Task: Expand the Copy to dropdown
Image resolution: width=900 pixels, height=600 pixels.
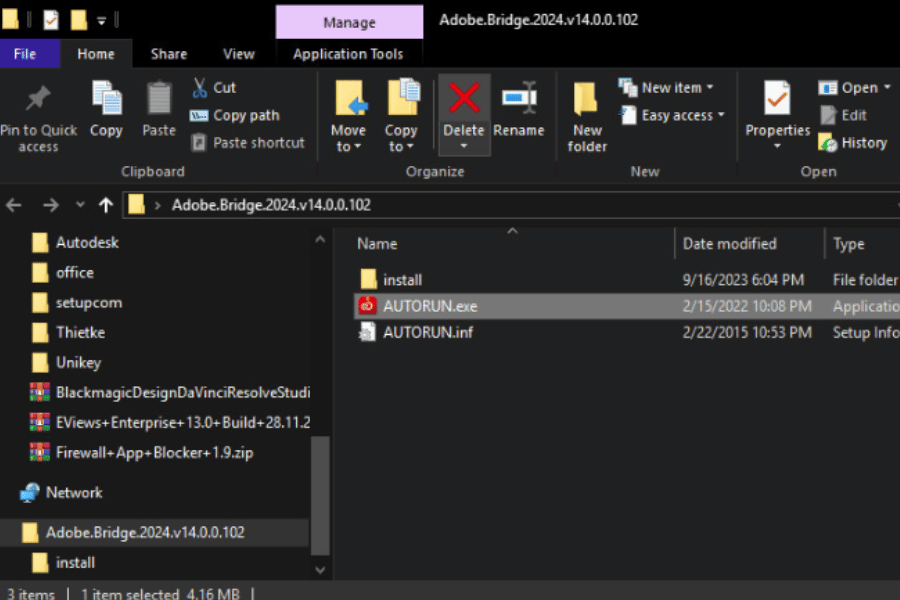Action: coord(400,146)
